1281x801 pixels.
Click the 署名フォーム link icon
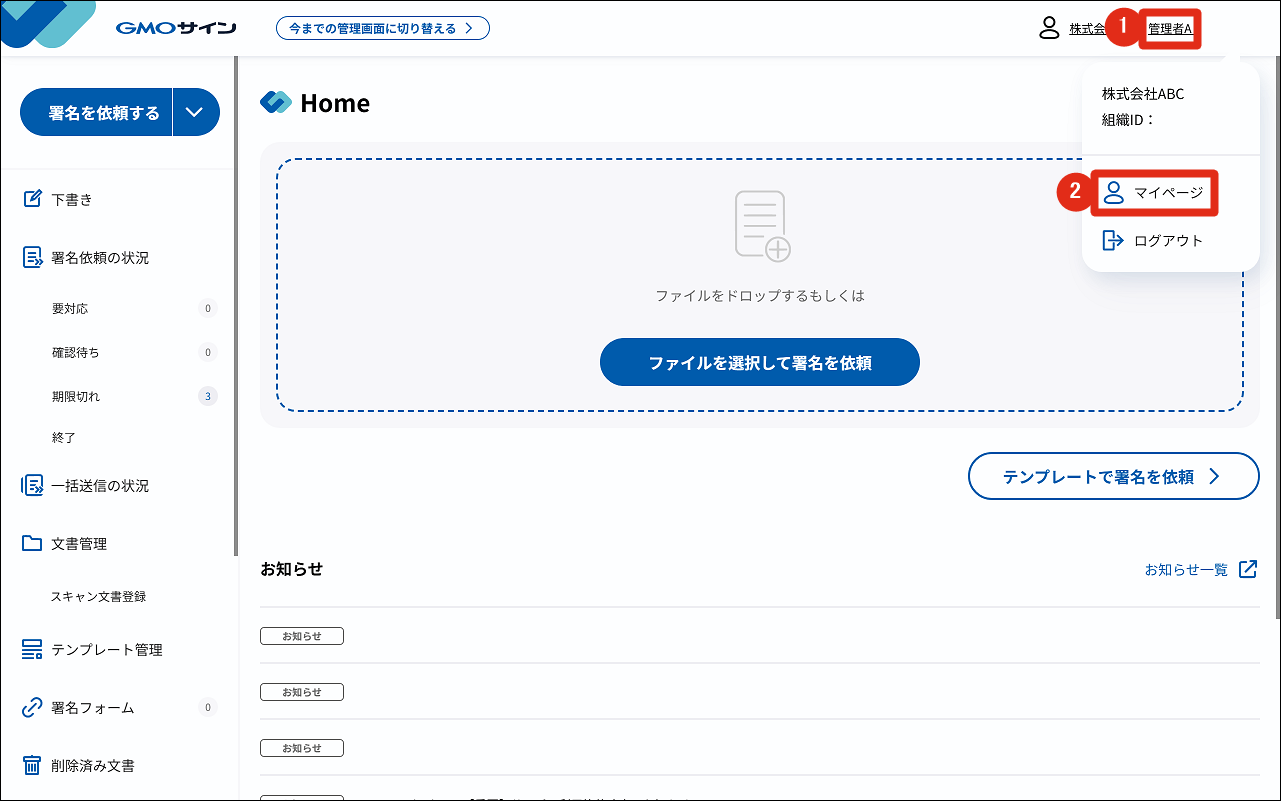[x=32, y=708]
